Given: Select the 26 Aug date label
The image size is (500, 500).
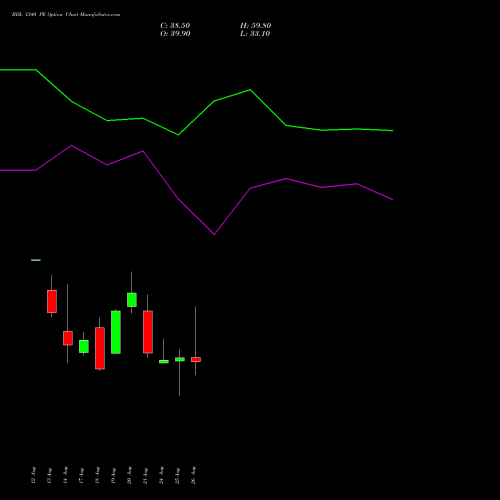Looking at the screenshot, I should click(x=193, y=475).
